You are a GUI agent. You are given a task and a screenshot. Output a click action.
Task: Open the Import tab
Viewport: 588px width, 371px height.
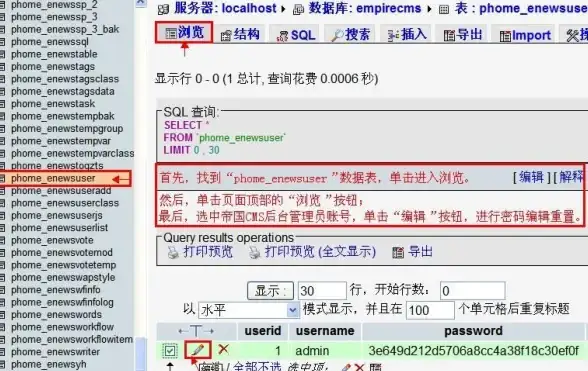click(525, 36)
